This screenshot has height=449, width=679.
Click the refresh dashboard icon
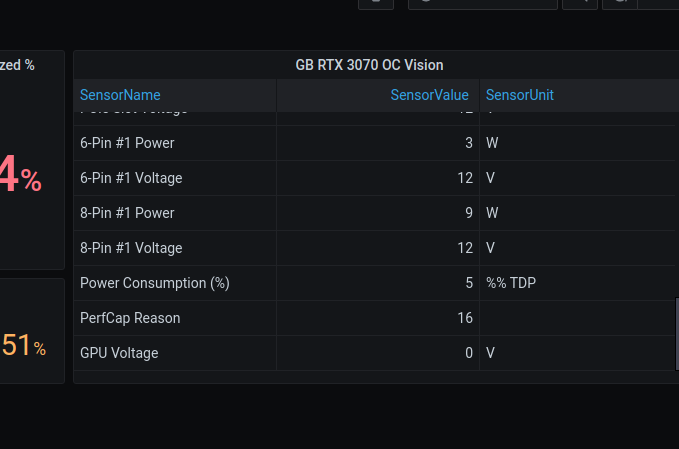pyautogui.click(x=620, y=3)
